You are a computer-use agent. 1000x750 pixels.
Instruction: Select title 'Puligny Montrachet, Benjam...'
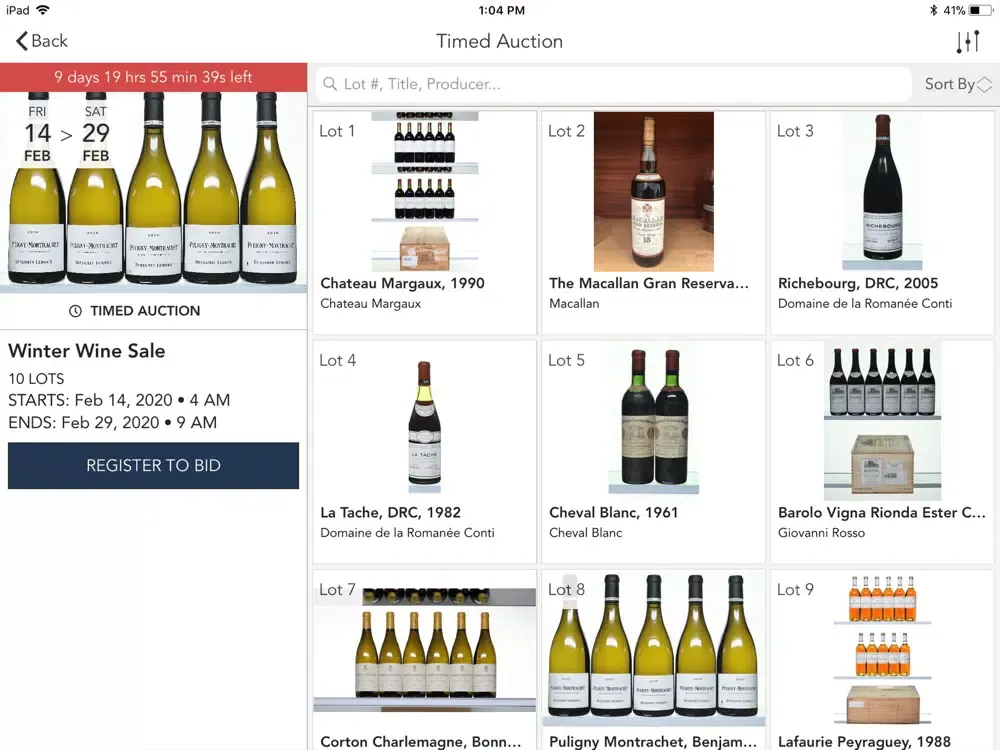(653, 742)
